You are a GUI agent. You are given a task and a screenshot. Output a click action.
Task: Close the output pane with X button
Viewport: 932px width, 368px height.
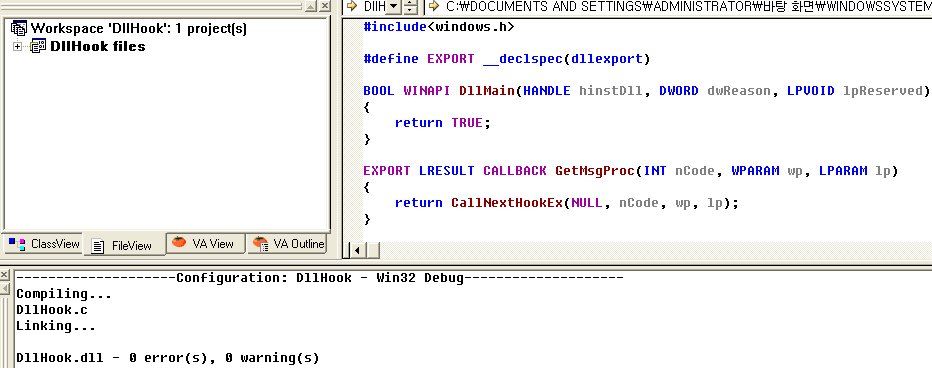click(4, 275)
